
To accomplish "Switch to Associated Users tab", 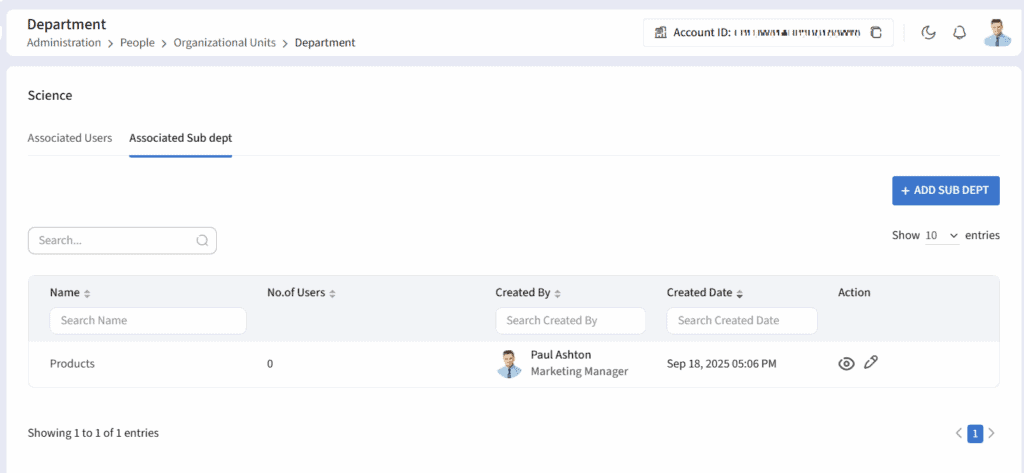I will pos(70,138).
